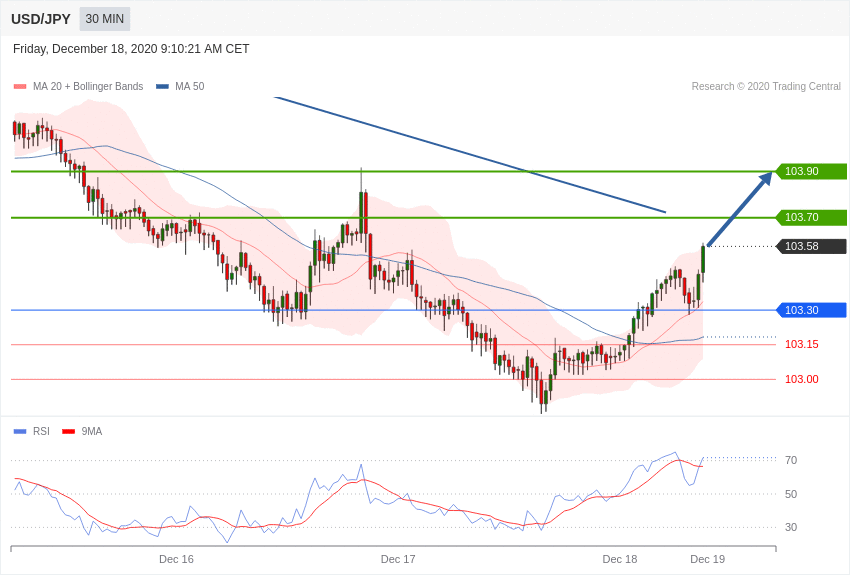Click the 9MA legend red swatch
This screenshot has width=850, height=576.
(68, 432)
